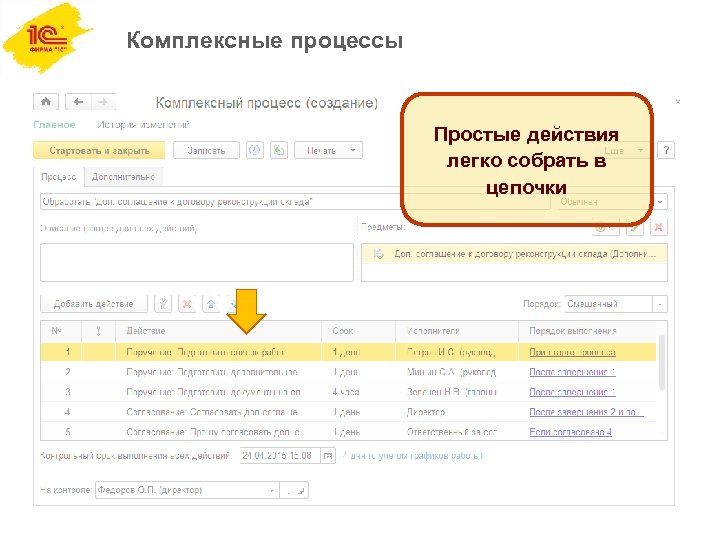Open После завершения link in row 2

(572, 372)
